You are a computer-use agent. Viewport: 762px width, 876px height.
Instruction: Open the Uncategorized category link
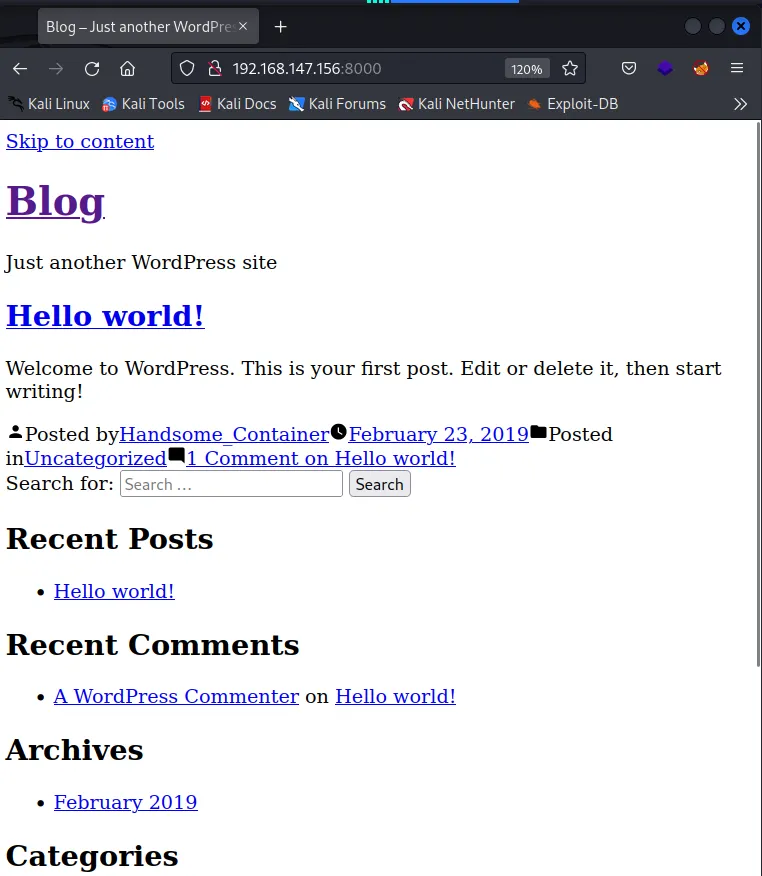(96, 459)
